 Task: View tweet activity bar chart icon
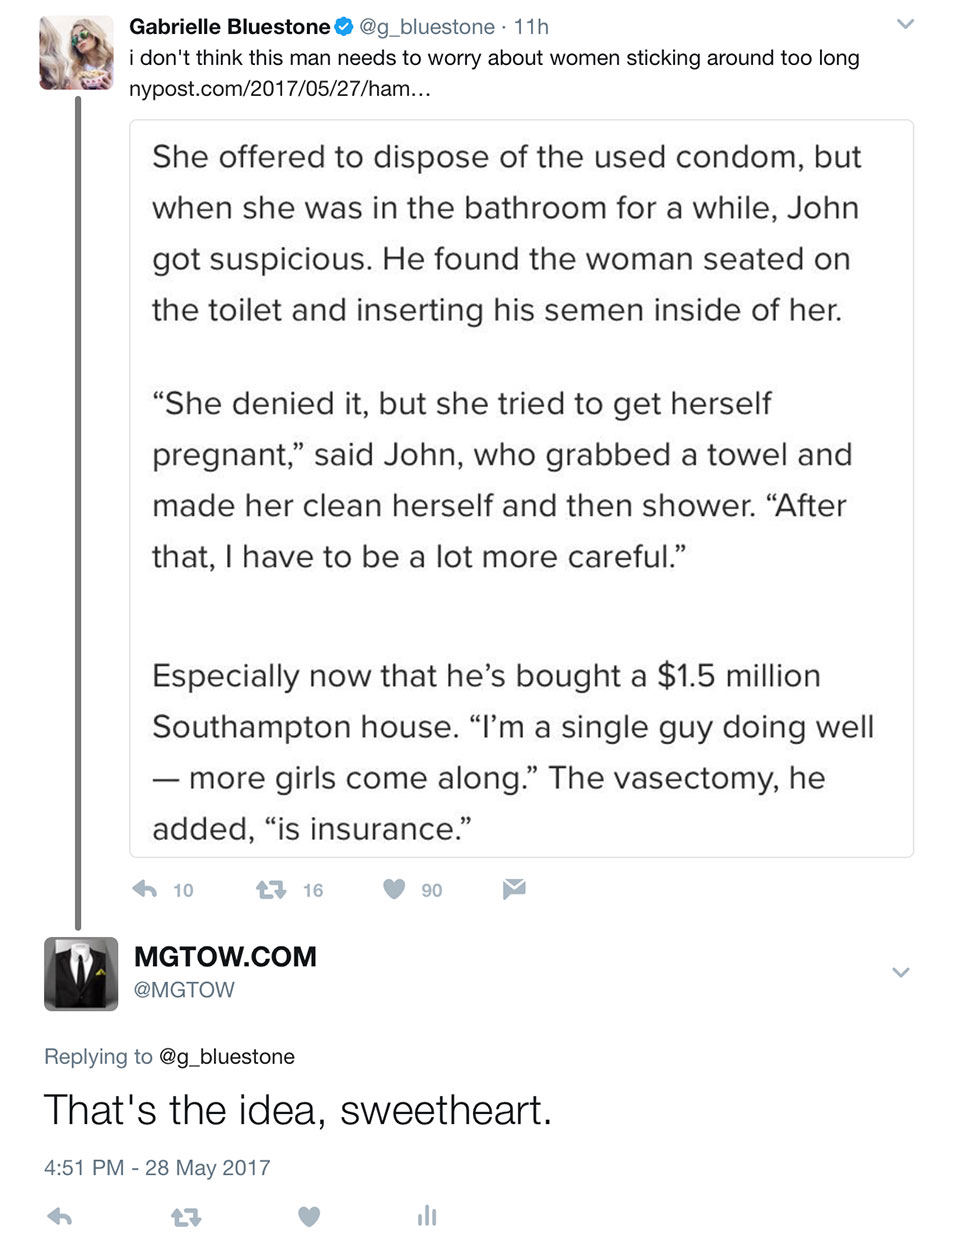tap(427, 1216)
